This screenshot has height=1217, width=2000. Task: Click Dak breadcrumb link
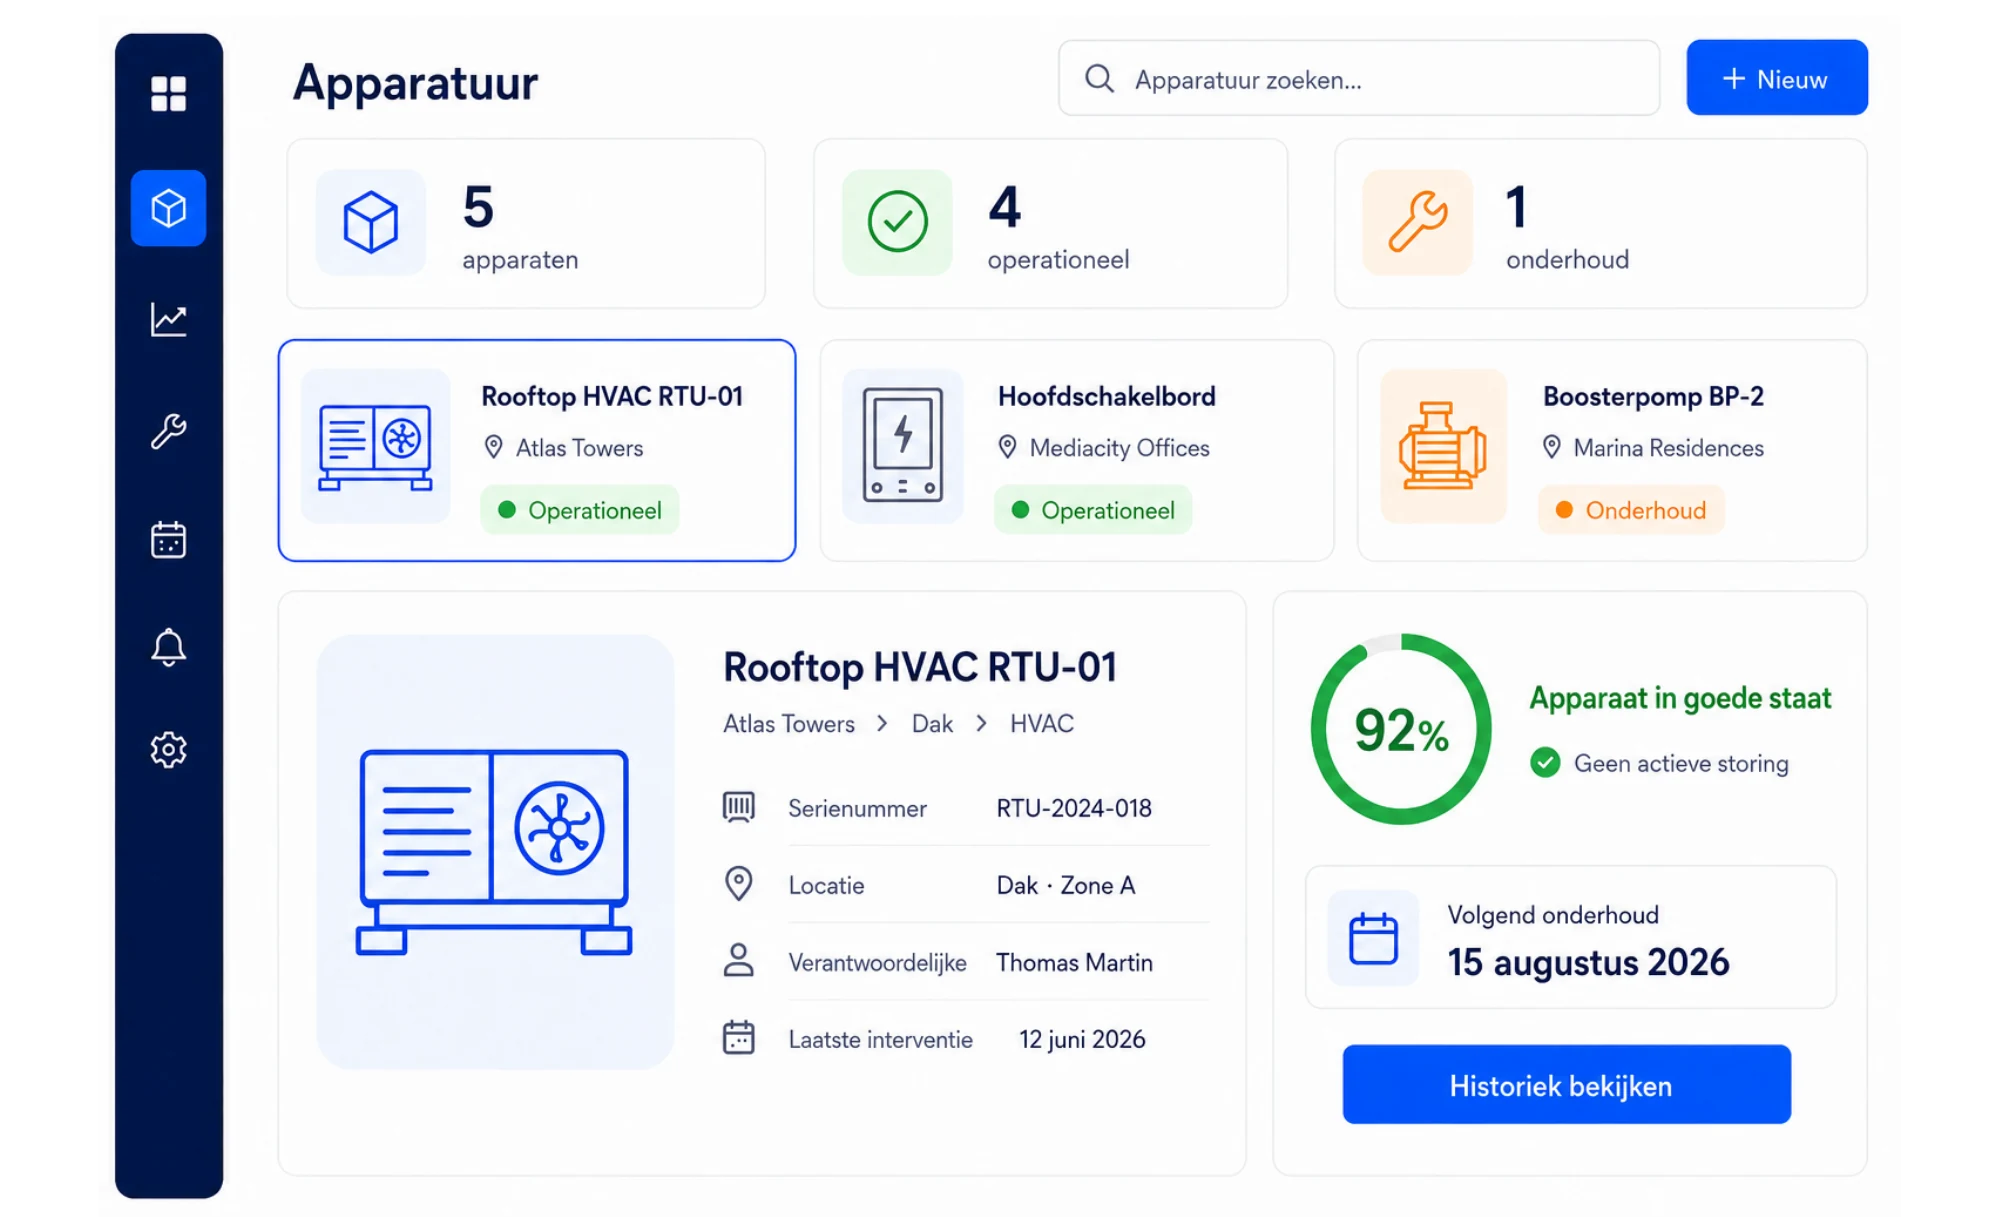click(932, 724)
